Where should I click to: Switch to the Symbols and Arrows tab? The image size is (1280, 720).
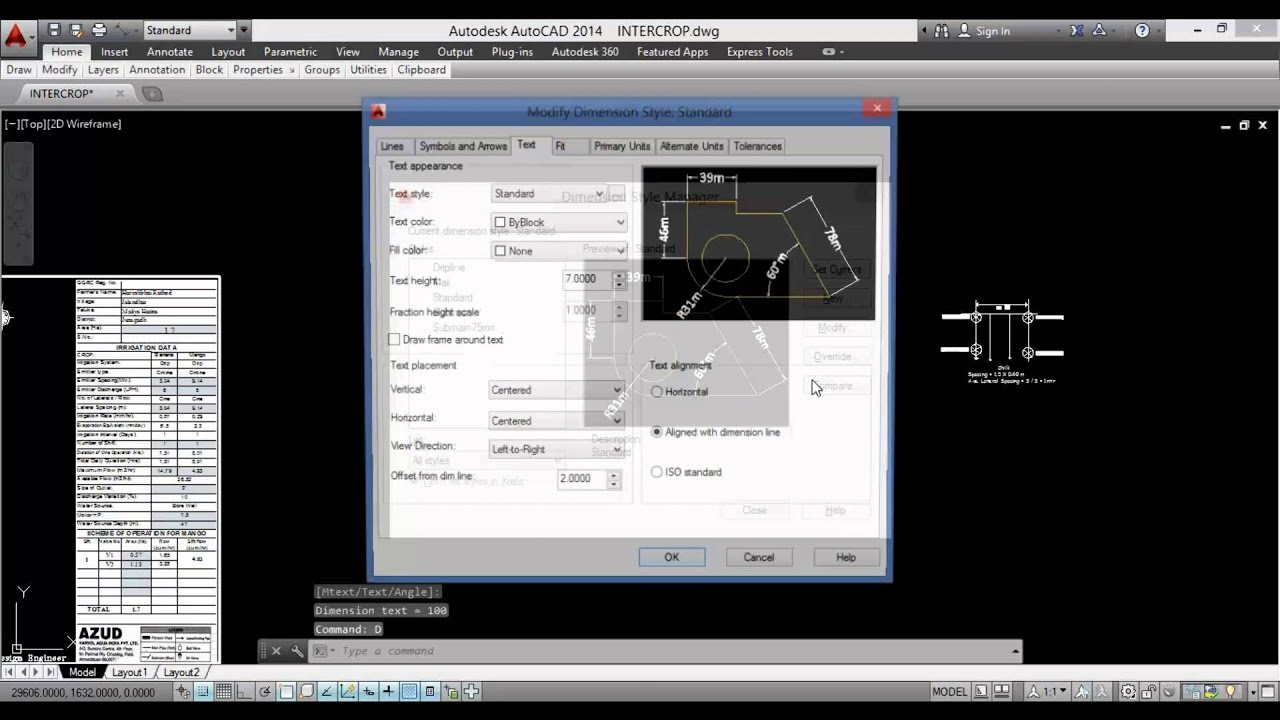tap(463, 146)
